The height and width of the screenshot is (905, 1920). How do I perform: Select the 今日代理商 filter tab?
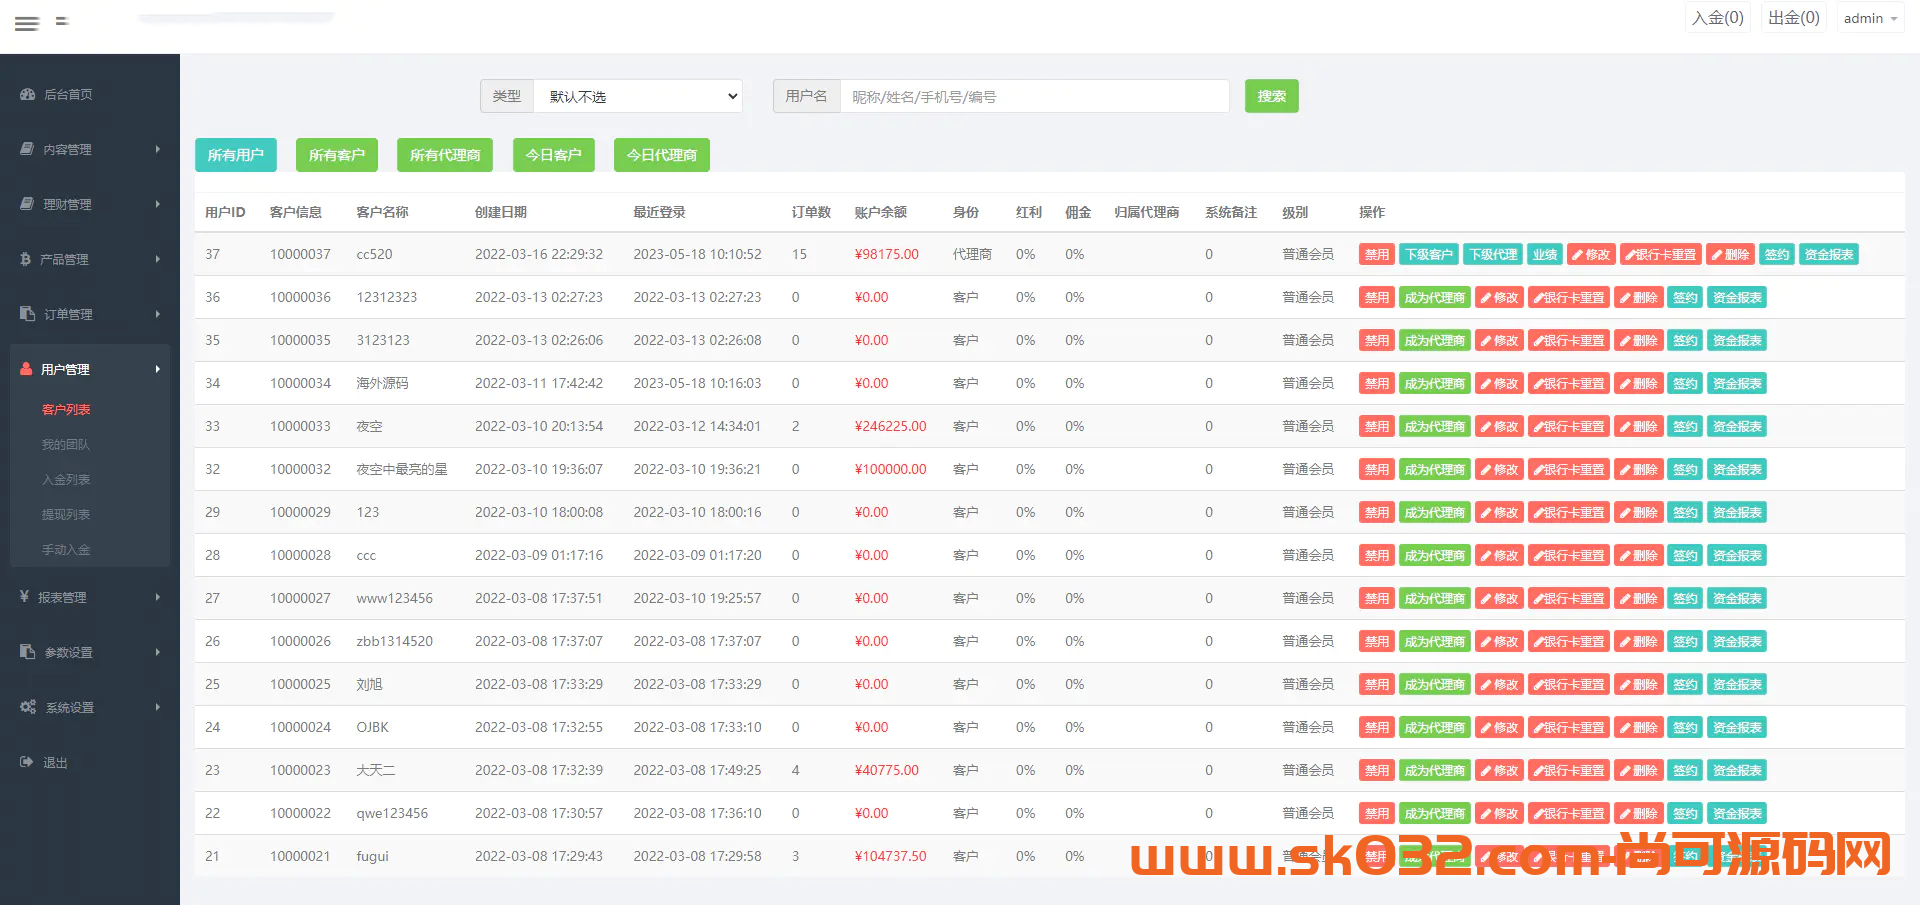pyautogui.click(x=662, y=155)
